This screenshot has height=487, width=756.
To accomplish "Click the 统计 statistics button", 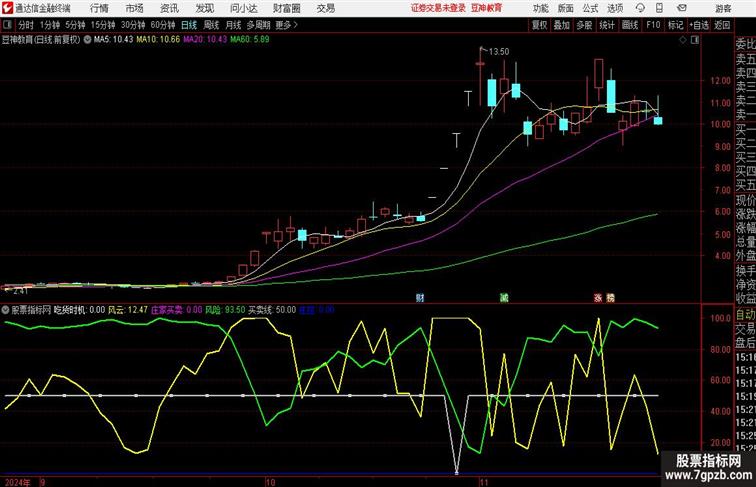I will click(x=607, y=25).
